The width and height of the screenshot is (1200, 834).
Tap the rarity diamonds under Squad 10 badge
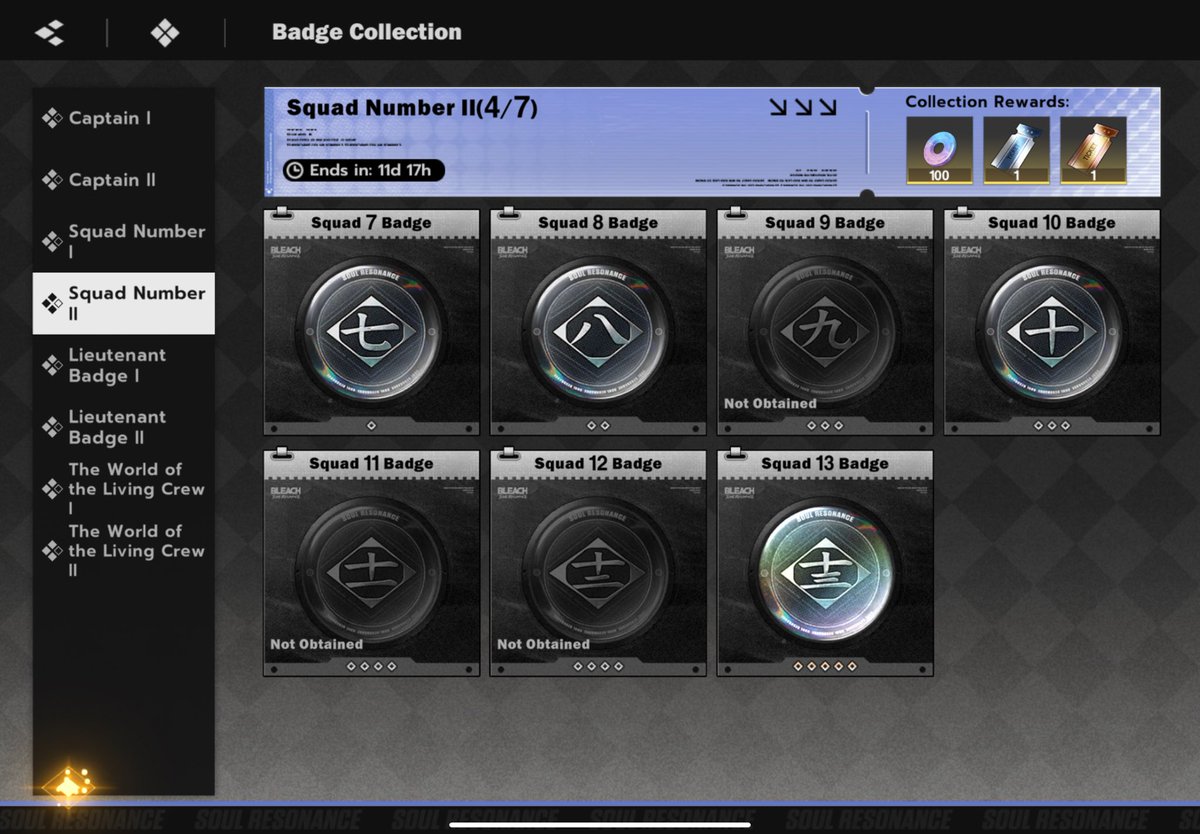click(x=1052, y=425)
